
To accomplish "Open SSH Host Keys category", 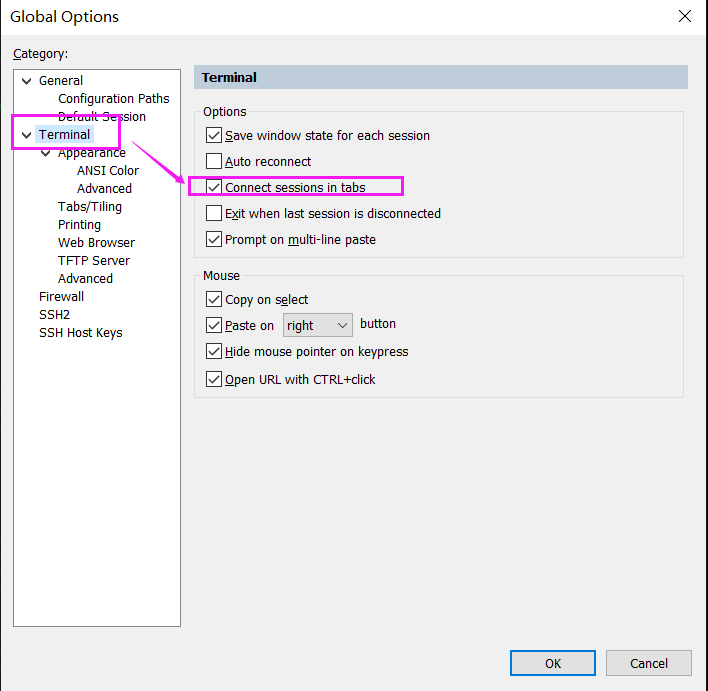I will tap(81, 333).
